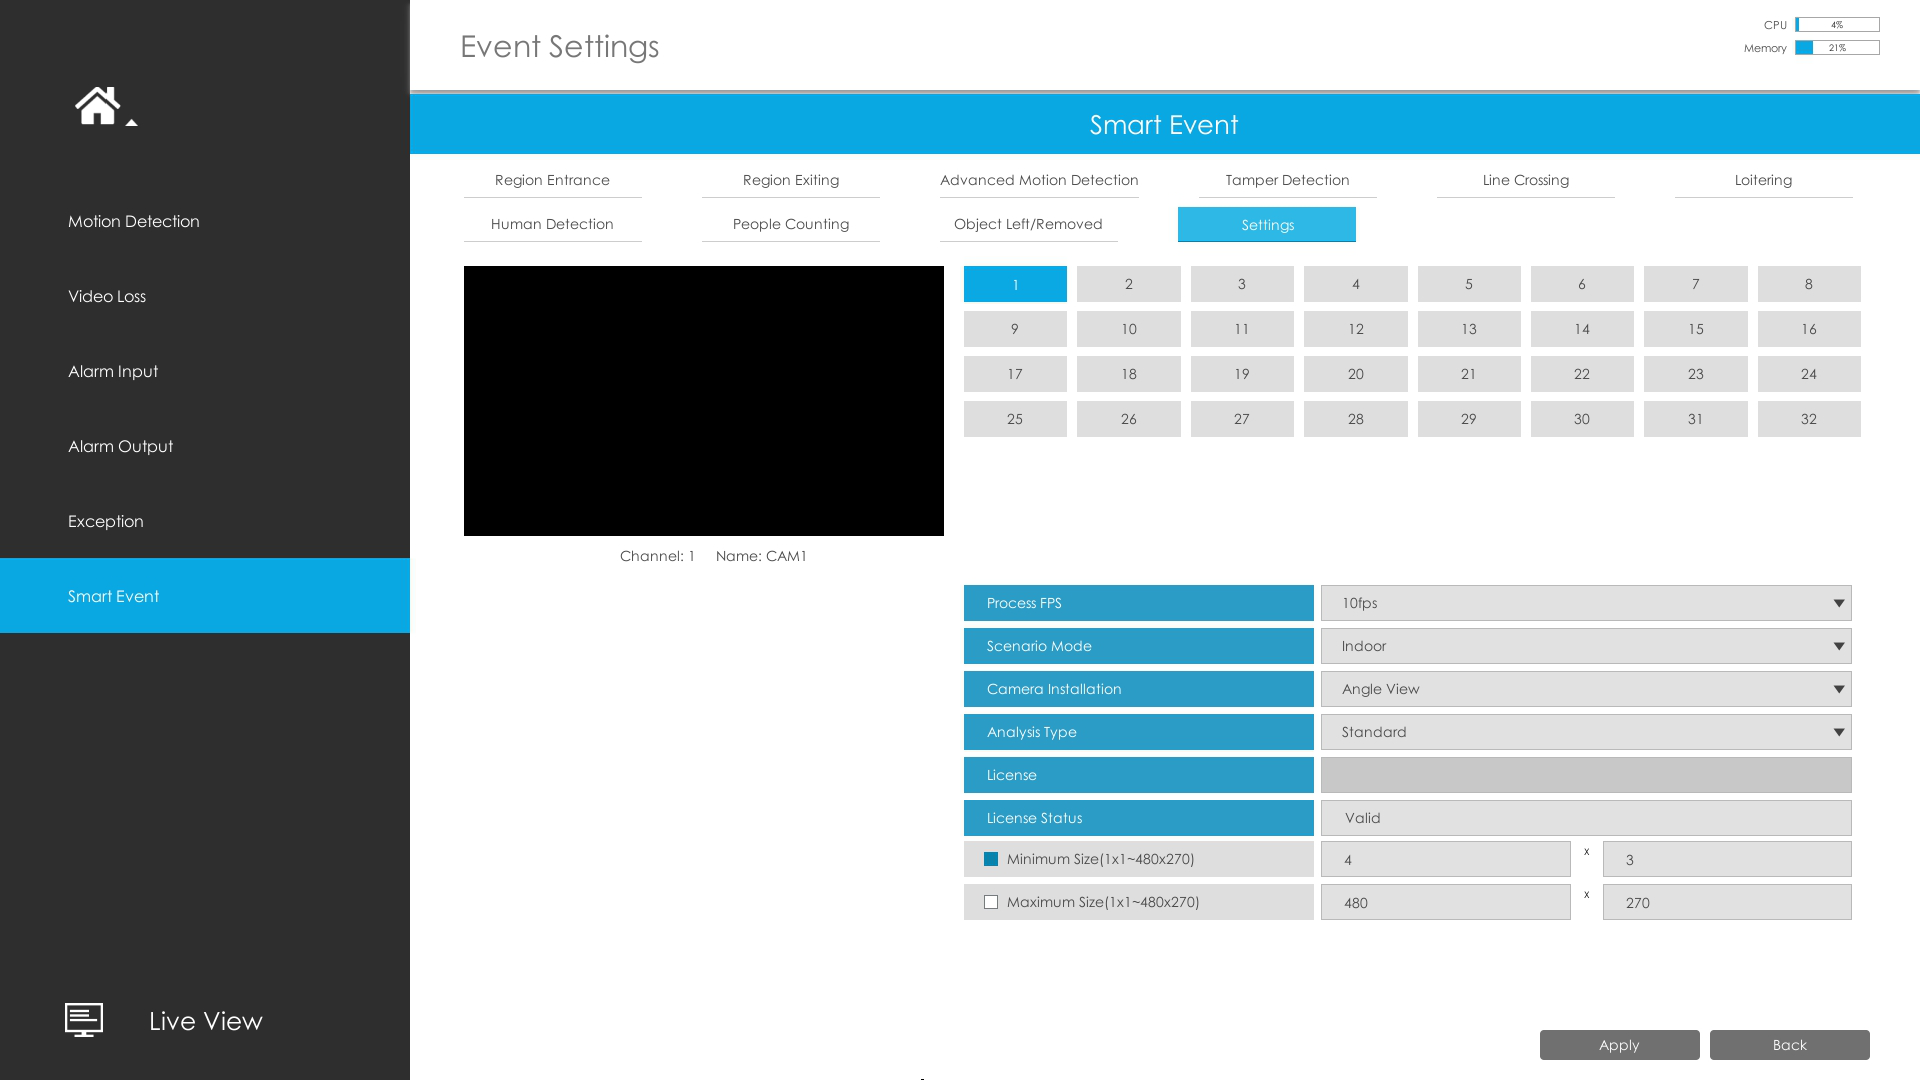
Task: Select the Human Detection tab
Action: point(552,224)
